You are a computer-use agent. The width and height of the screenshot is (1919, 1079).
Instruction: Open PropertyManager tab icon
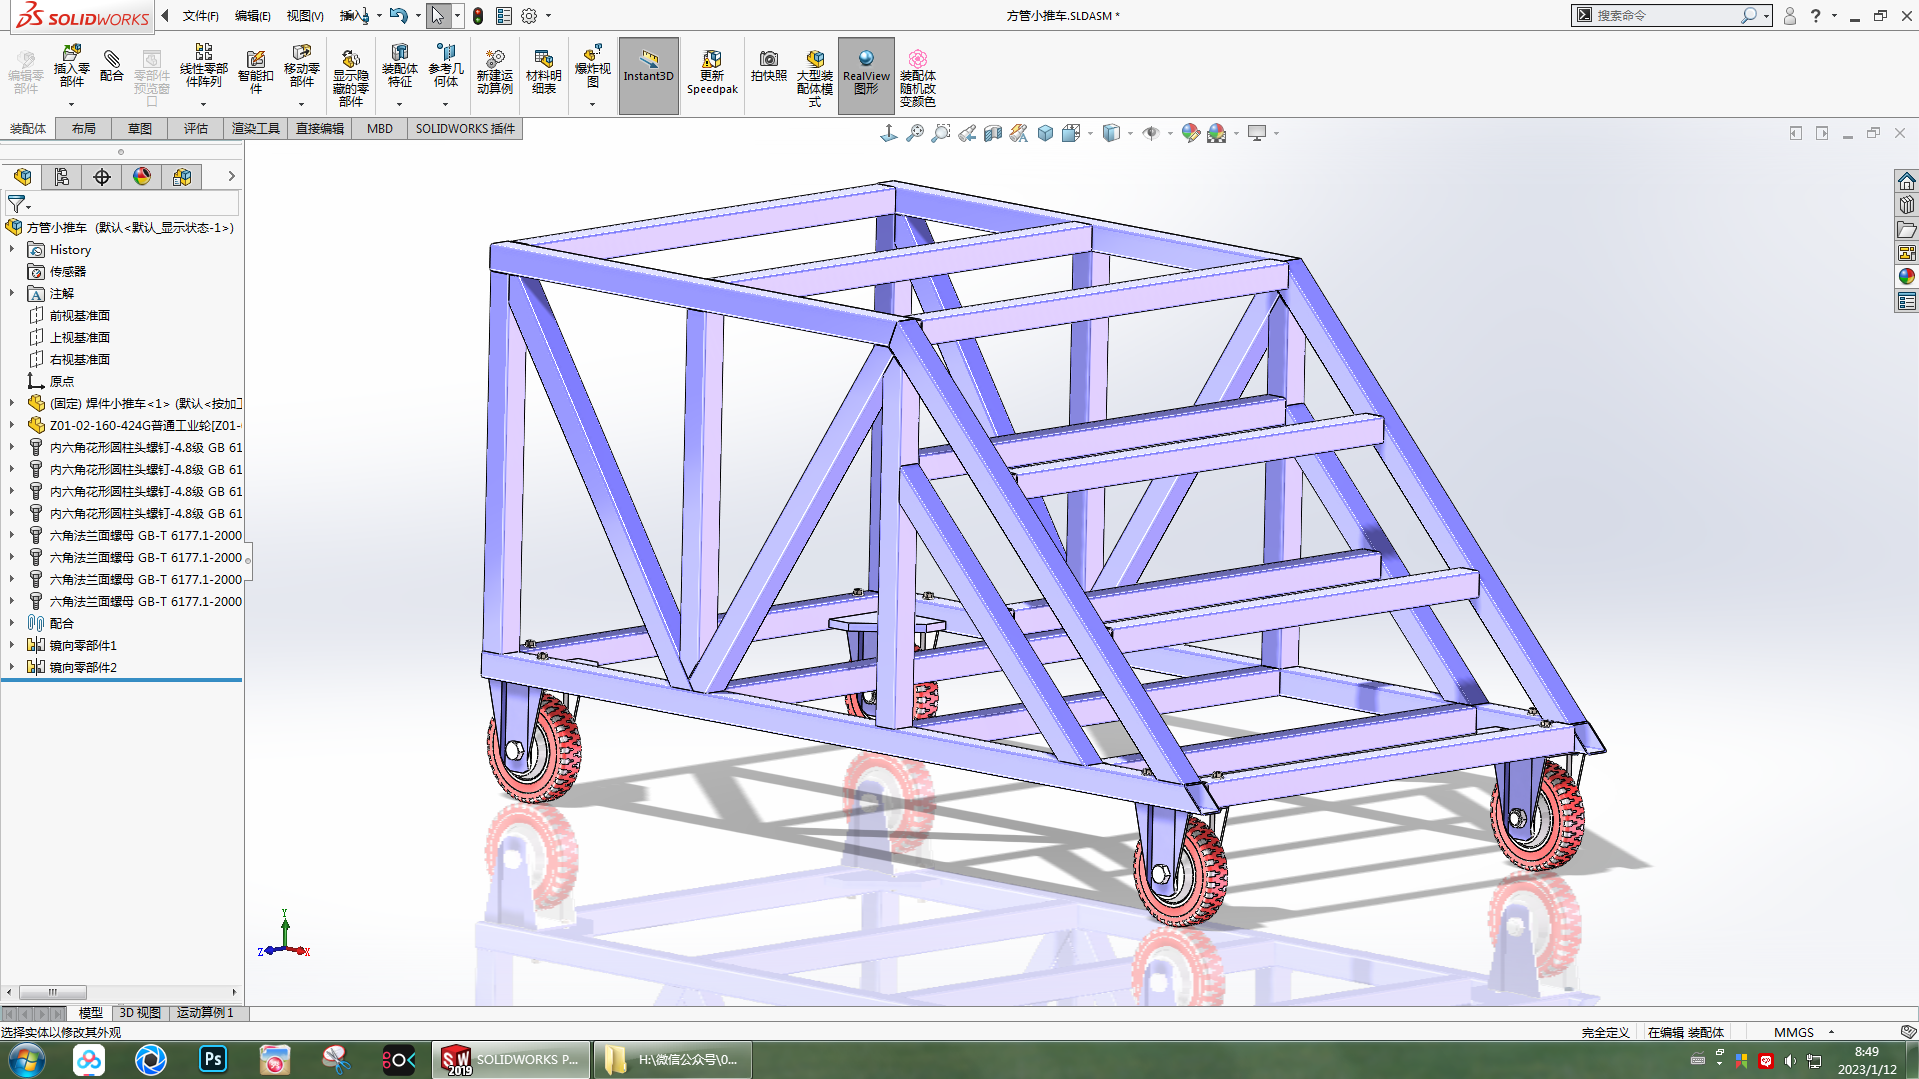tap(62, 177)
